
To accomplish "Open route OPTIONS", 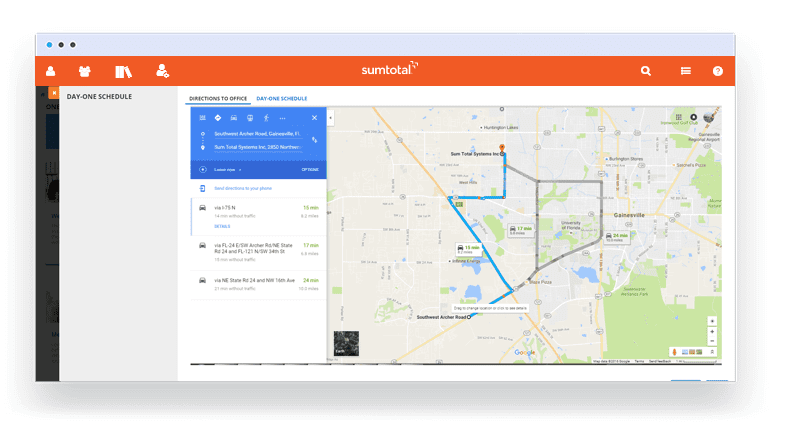I will [310, 170].
